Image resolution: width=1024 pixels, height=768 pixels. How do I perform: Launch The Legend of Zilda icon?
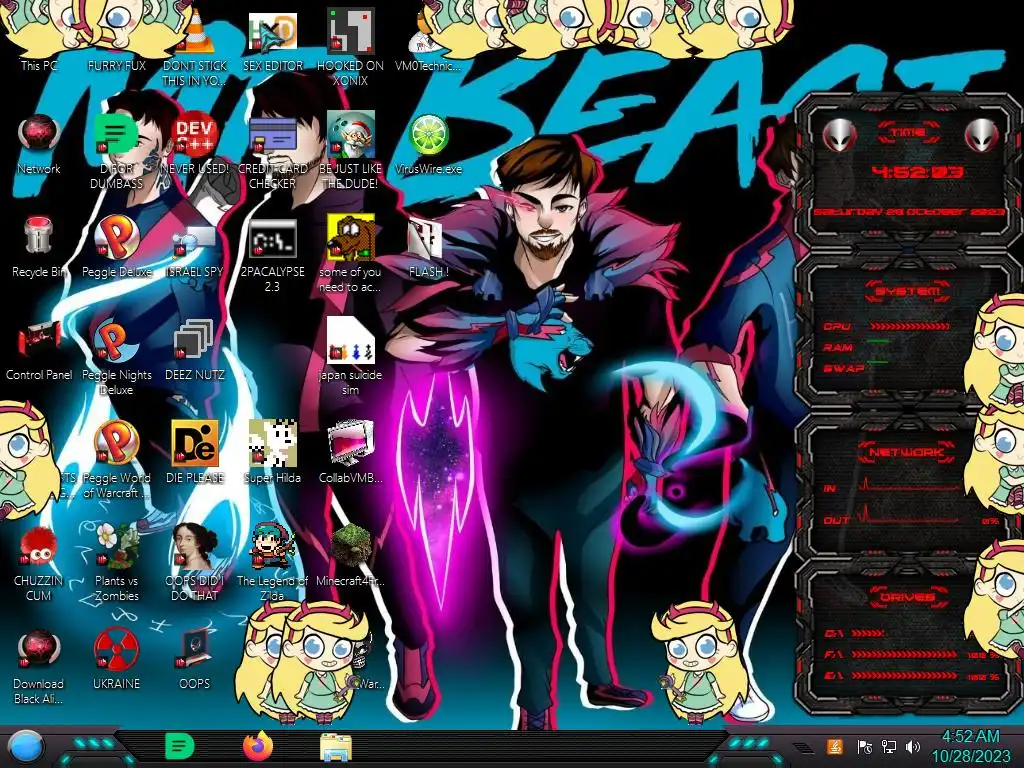(273, 545)
